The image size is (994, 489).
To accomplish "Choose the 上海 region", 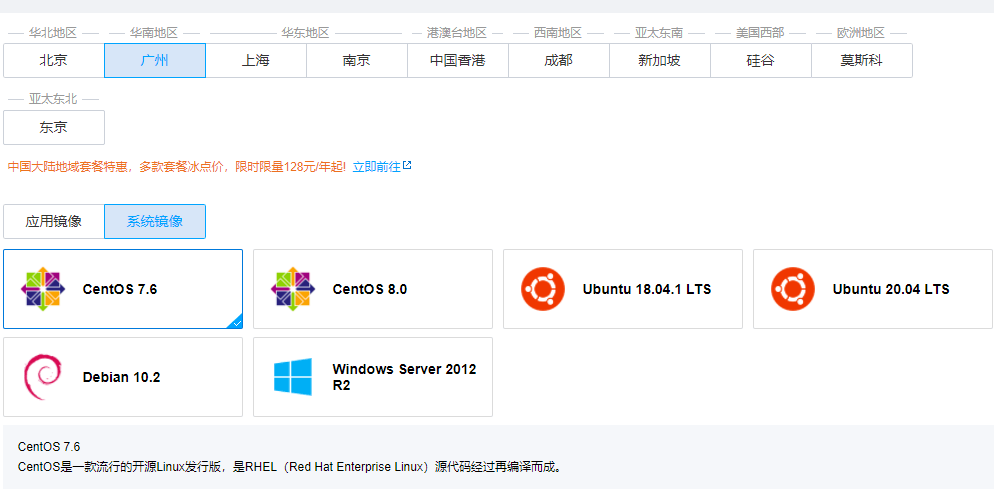I will pyautogui.click(x=256, y=61).
